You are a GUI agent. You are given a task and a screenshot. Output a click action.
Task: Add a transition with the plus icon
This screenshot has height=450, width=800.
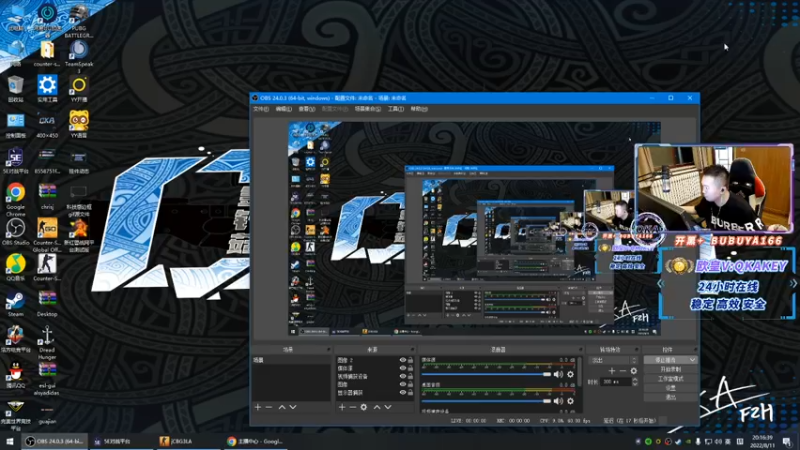click(x=612, y=371)
